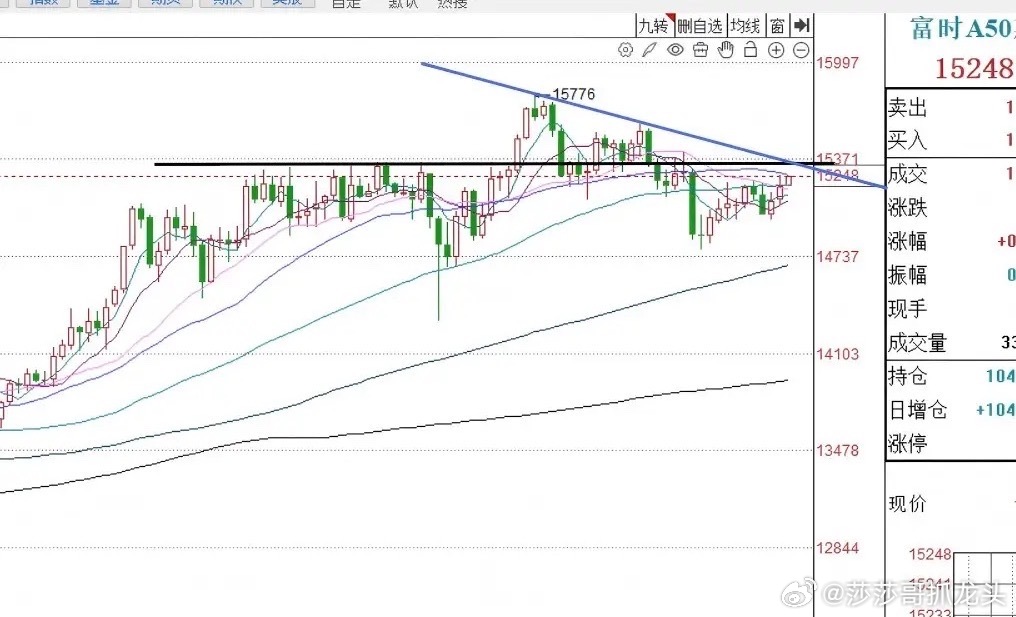This screenshot has width=1016, height=617.
Task: Toggle the 均线 moving average button
Action: (x=746, y=26)
